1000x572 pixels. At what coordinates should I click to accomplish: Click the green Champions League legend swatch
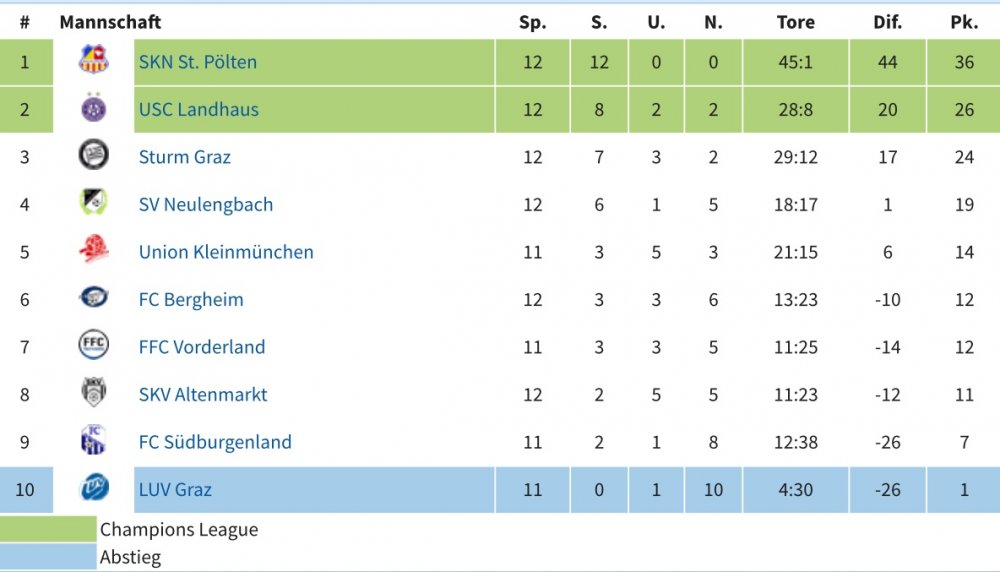(x=48, y=529)
